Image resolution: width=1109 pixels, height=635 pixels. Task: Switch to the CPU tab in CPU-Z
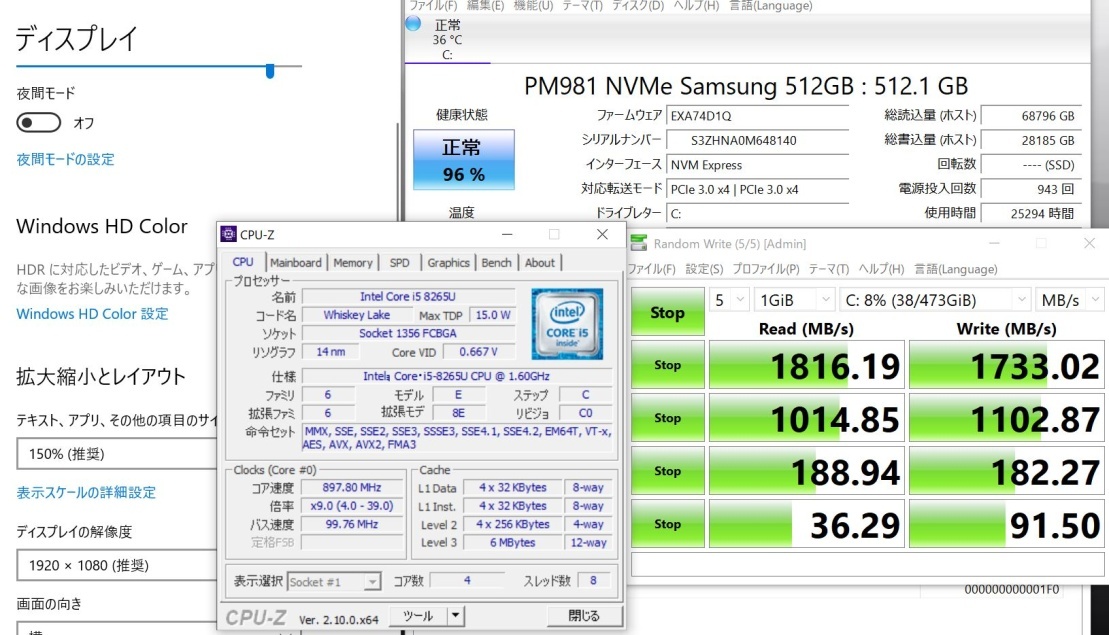pyautogui.click(x=243, y=262)
